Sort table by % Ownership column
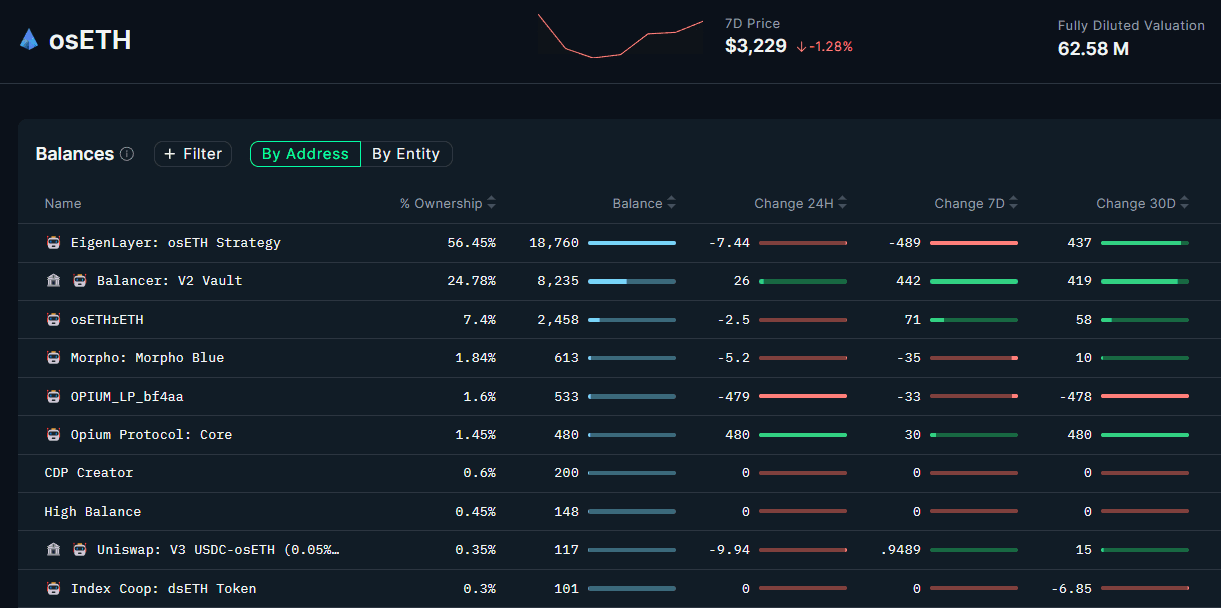 coord(491,204)
